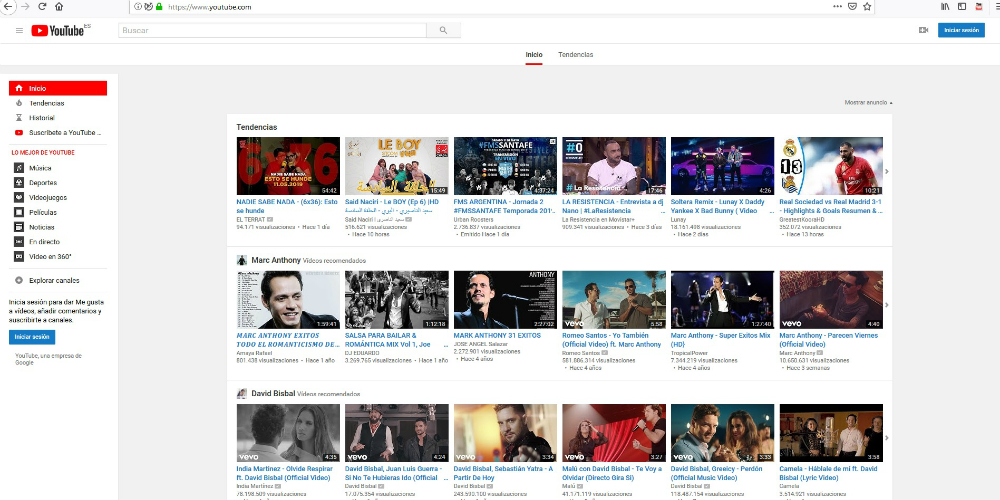
Task: Open Le BOY video thumbnail
Action: click(x=397, y=166)
